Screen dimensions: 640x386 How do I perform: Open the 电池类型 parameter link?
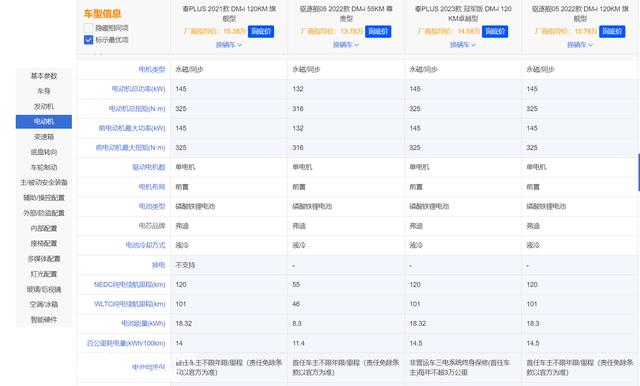[x=152, y=206]
